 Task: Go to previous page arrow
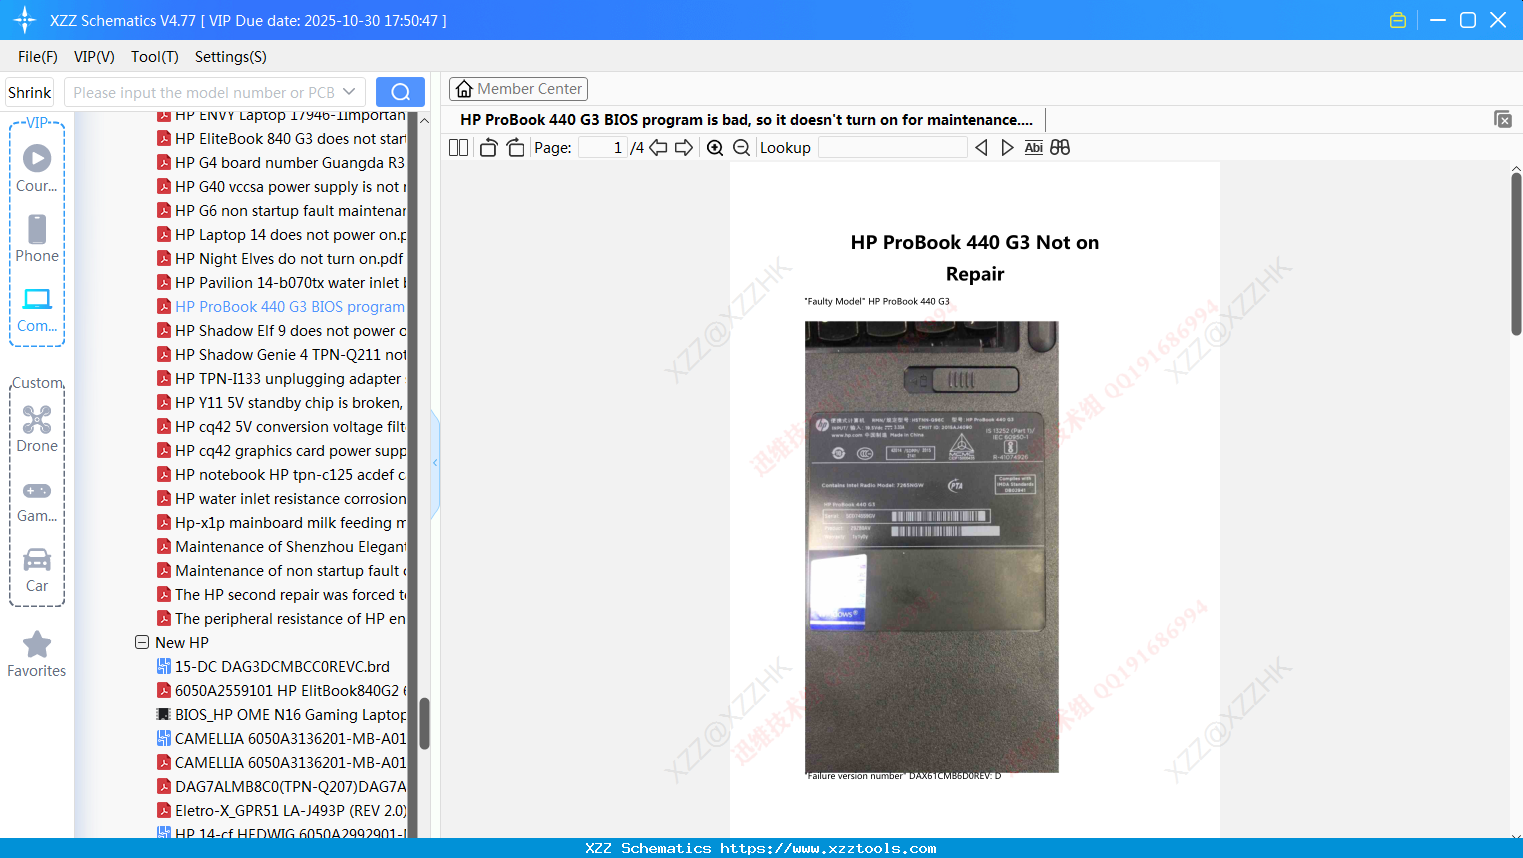point(658,147)
